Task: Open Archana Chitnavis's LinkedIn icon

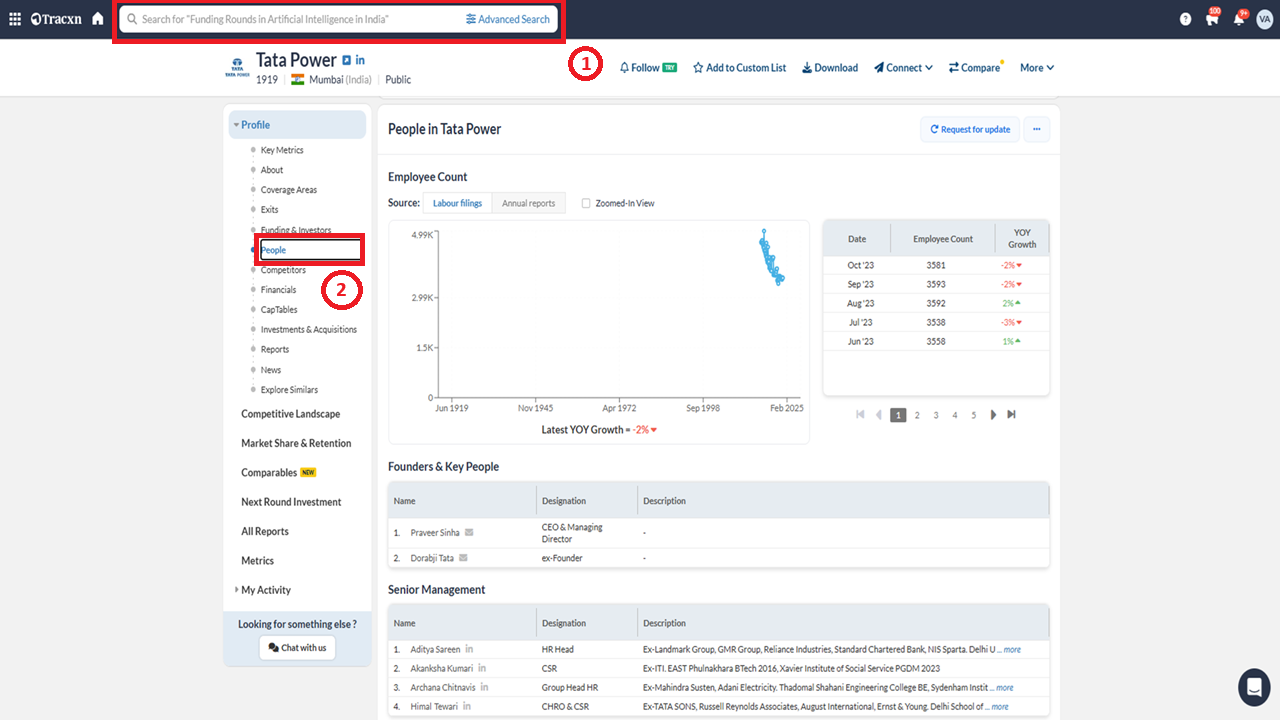Action: pos(484,687)
